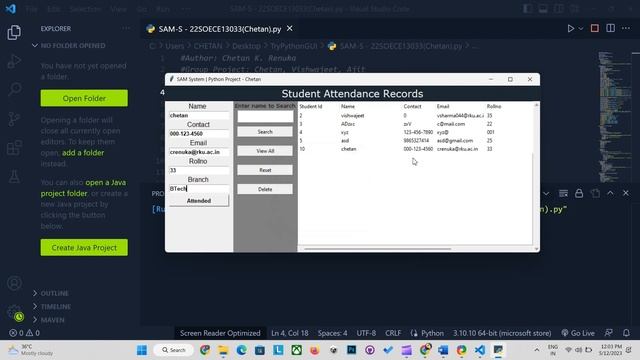Viewport: 640px width, 360px height.
Task: Toggle Screen Reader Optimized status item
Action: tap(220, 333)
